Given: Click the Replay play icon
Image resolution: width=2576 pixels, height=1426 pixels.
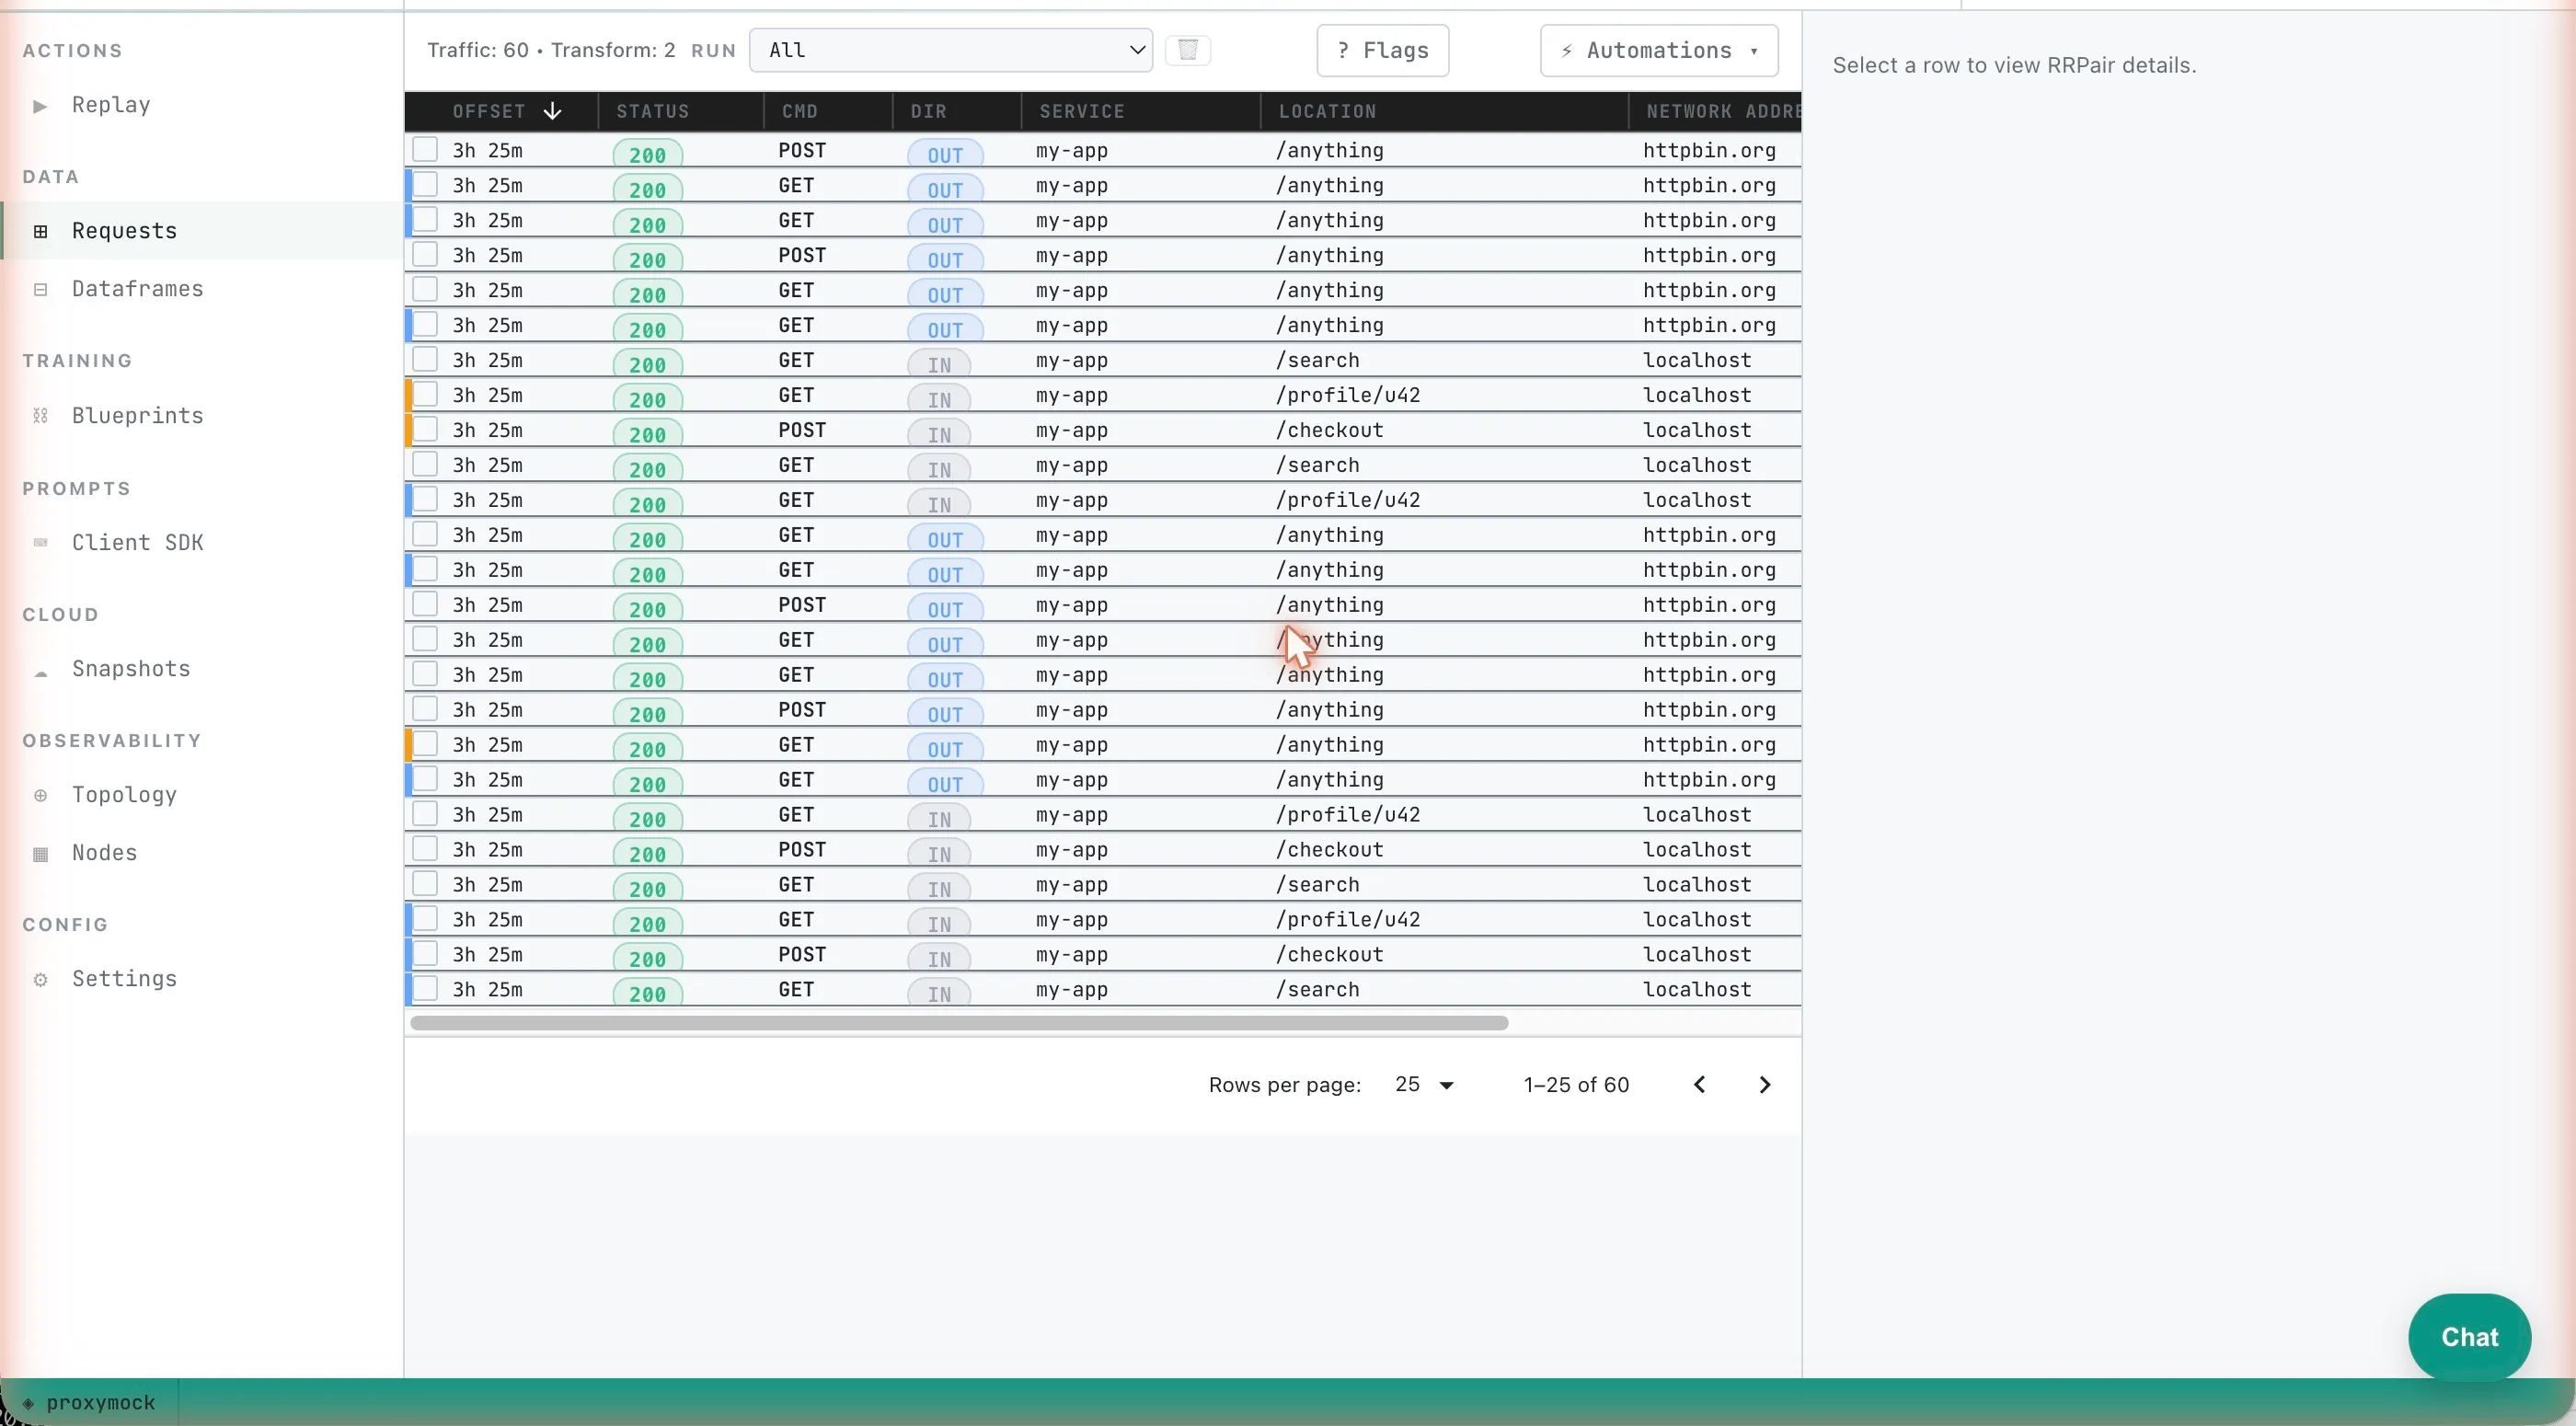Looking at the screenshot, I should [40, 105].
